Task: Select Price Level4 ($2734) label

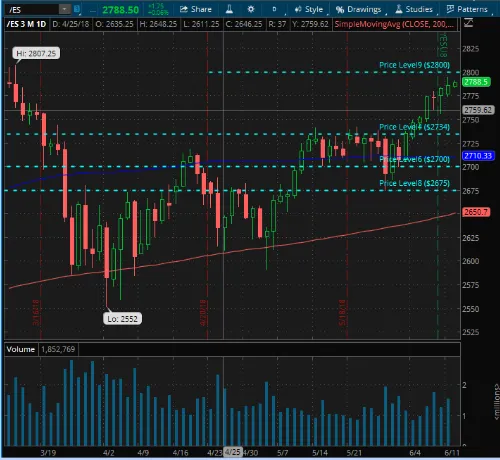Action: point(414,127)
